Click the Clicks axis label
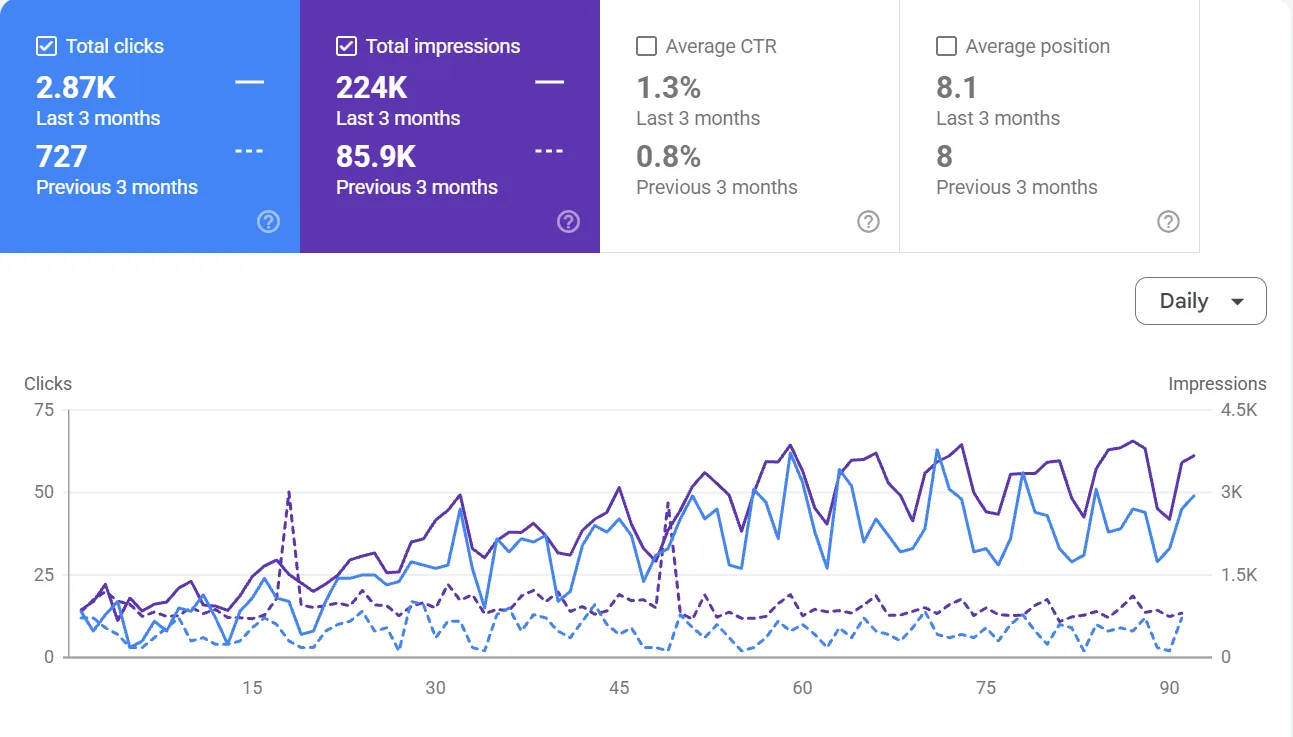 [x=48, y=384]
